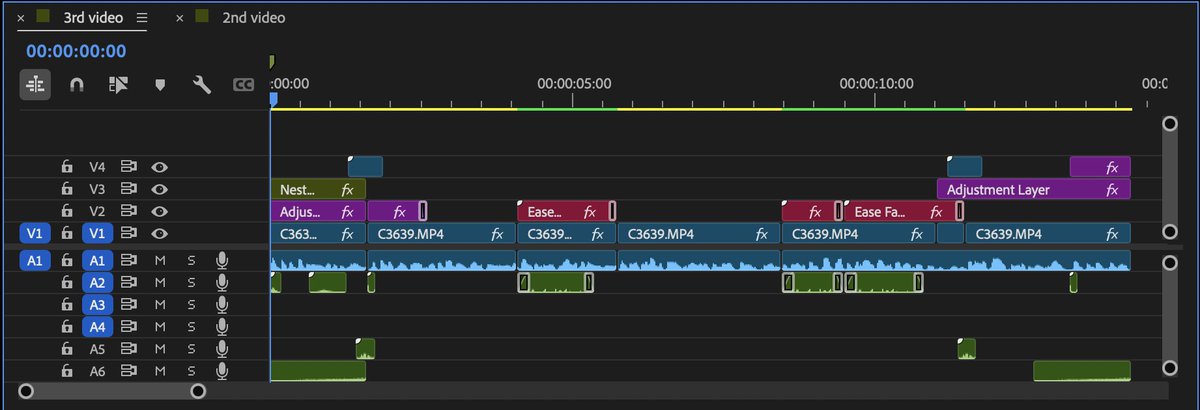1200x410 pixels.
Task: Toggle V1 source patching button
Action: click(x=35, y=233)
